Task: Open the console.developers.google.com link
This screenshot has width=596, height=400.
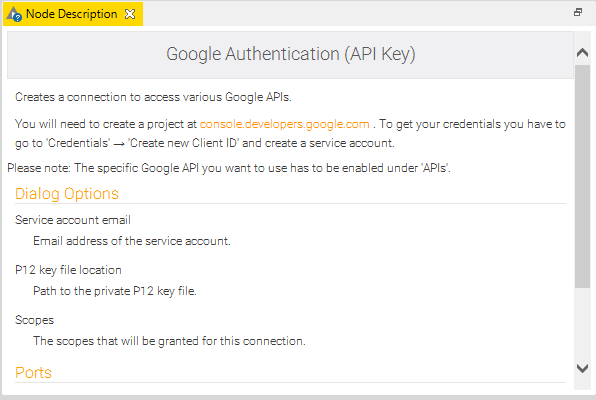Action: tap(285, 124)
